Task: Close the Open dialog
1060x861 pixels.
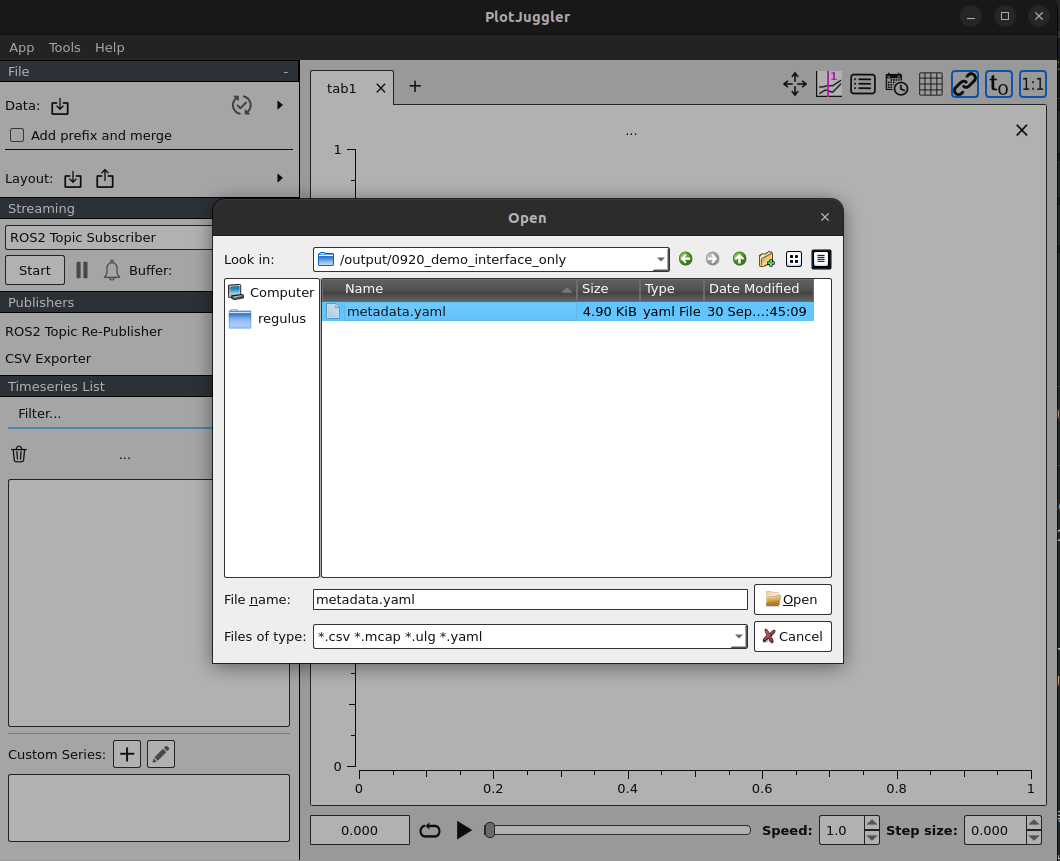Action: click(825, 217)
